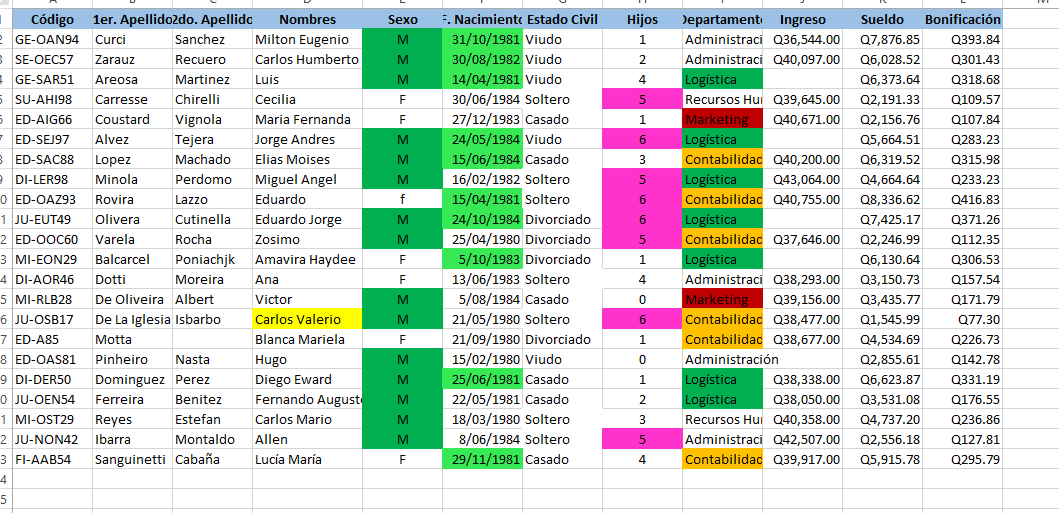Click the salary cell Q8,336.62
Viewport: 1059px width, 513px height.
click(x=882, y=200)
